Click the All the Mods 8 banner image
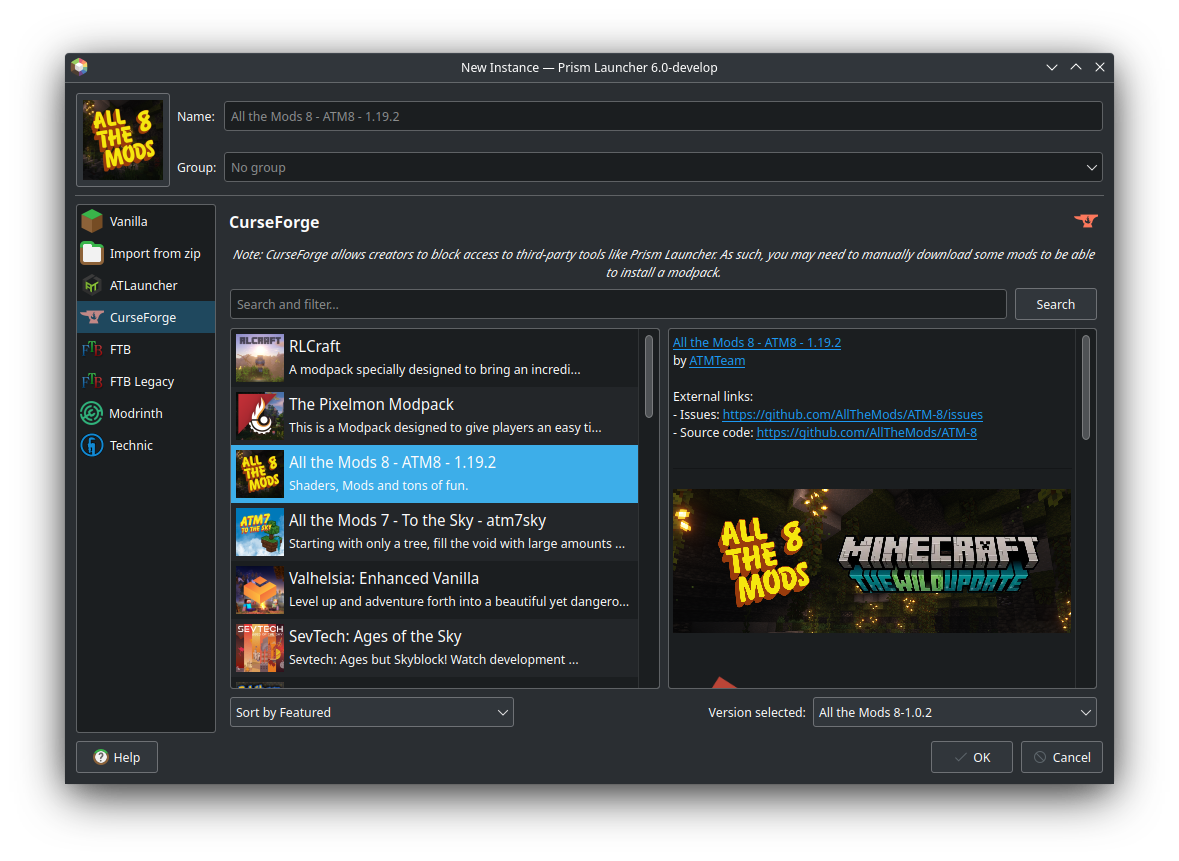The image size is (1179, 861). click(871, 561)
